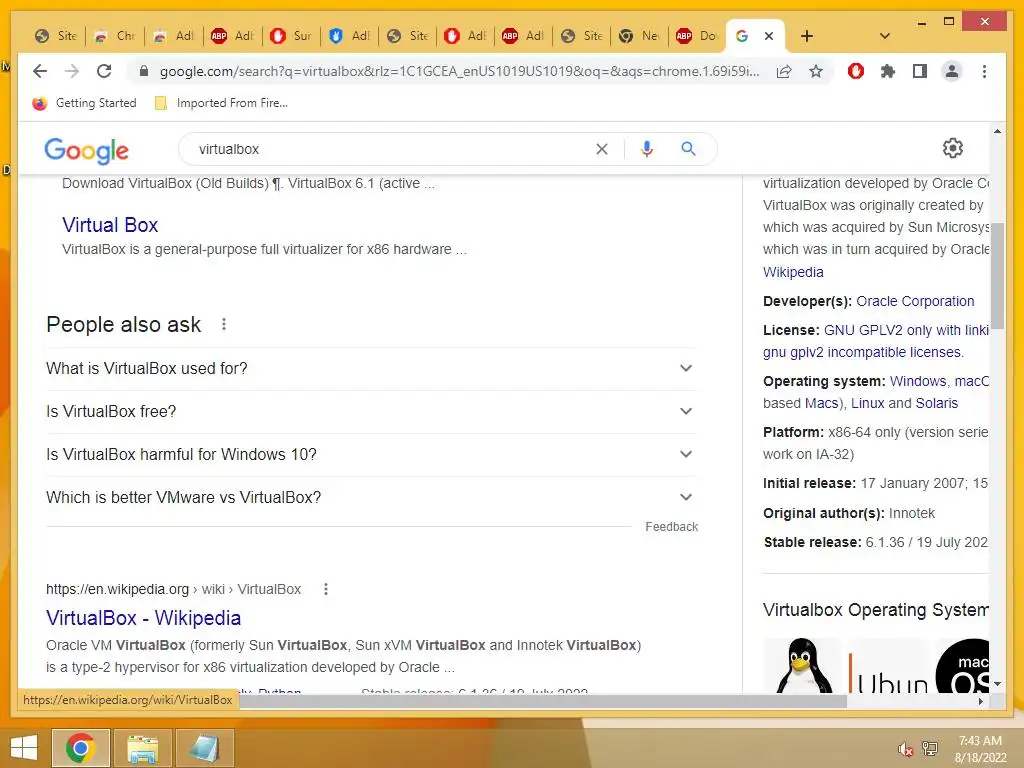
Task: Open the Chrome three-dot menu
Action: 984,71
